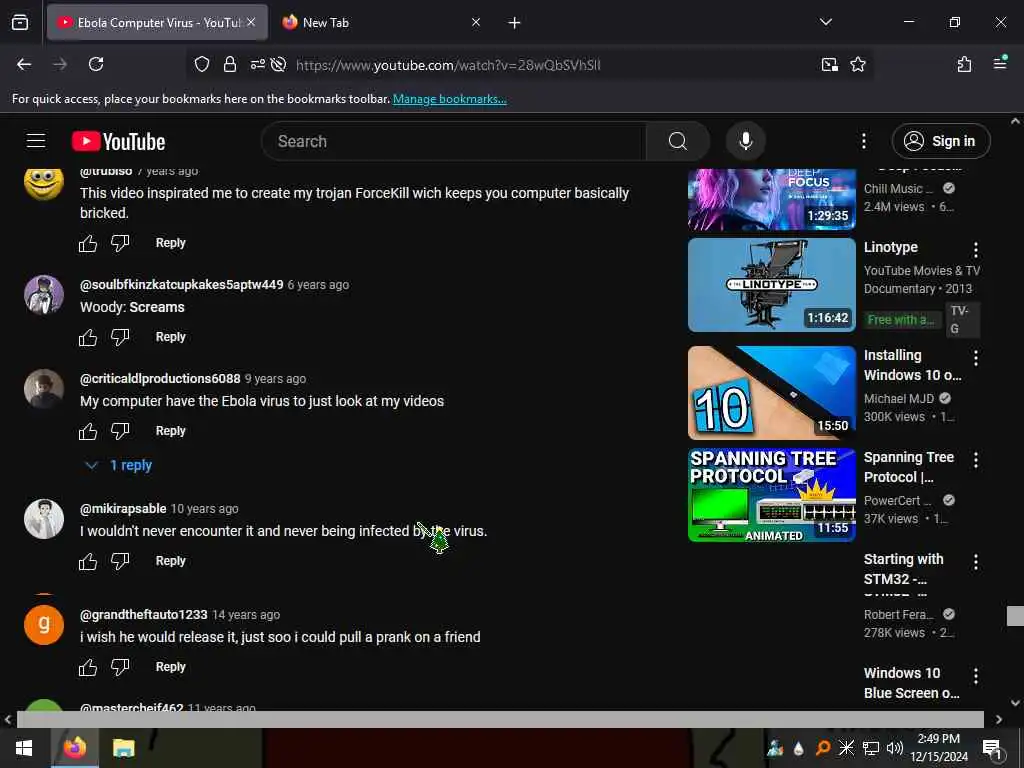Open the taskbar clock showing 2:49 PM

pyautogui.click(x=938, y=748)
